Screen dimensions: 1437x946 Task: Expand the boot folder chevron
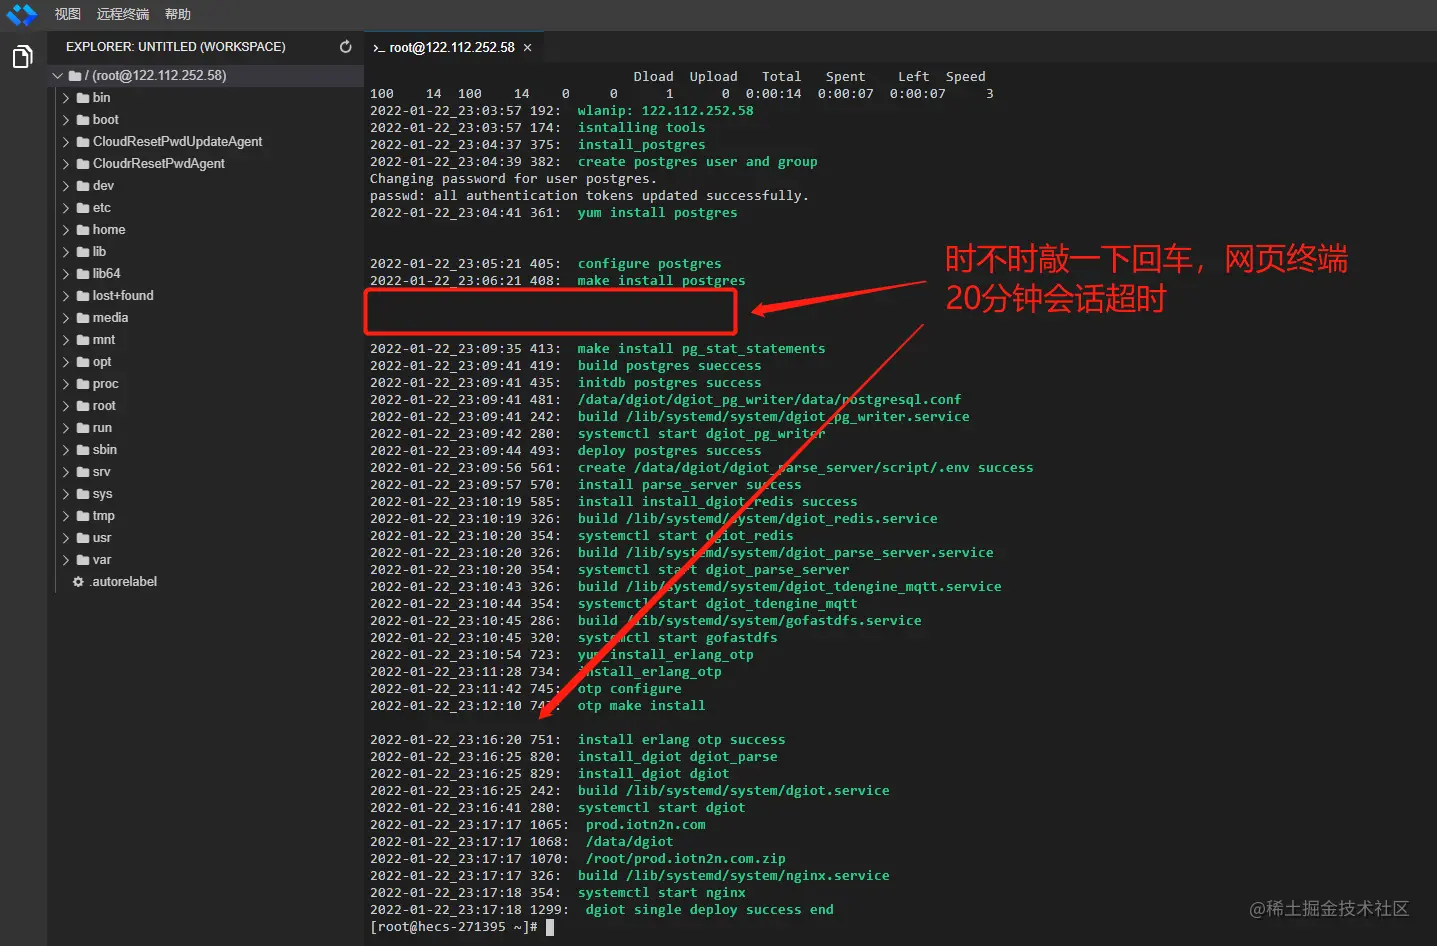click(66, 120)
